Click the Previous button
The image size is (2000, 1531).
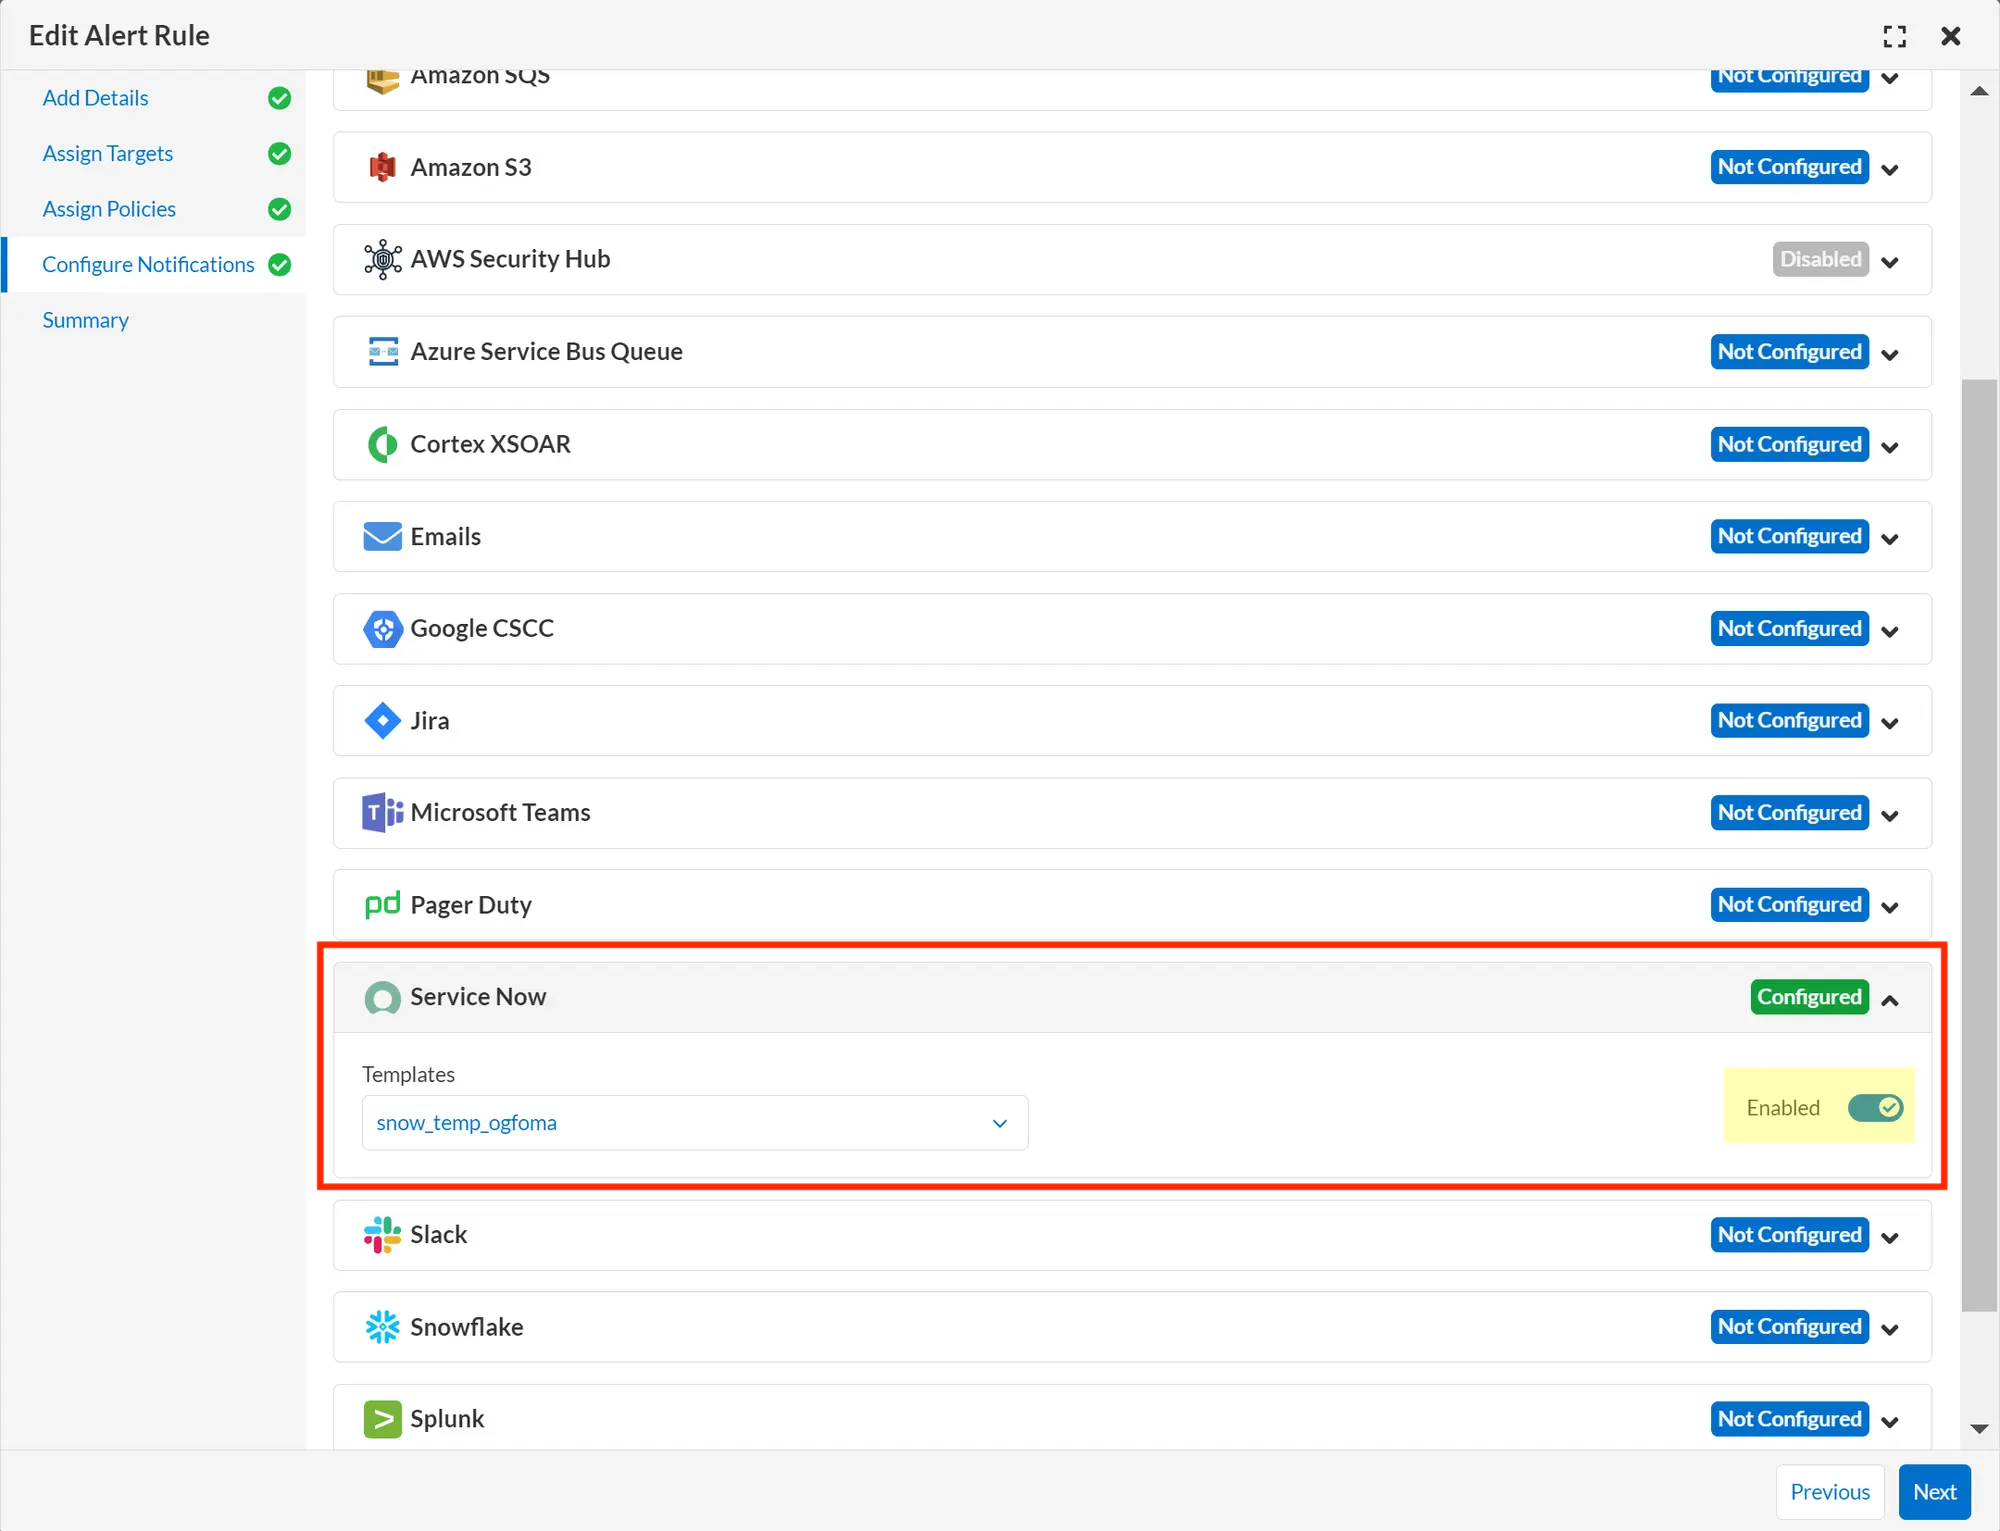coord(1829,1492)
